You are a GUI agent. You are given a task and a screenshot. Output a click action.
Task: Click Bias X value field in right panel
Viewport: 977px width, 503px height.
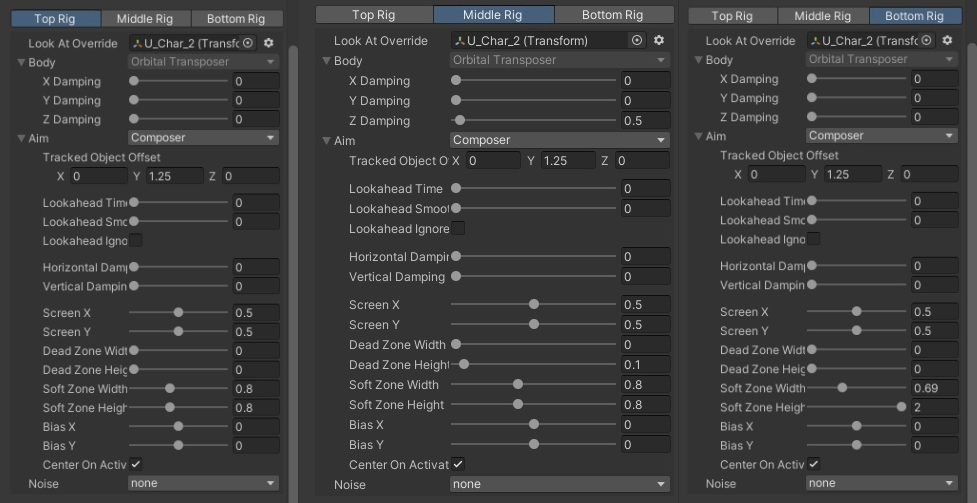[x=934, y=426]
